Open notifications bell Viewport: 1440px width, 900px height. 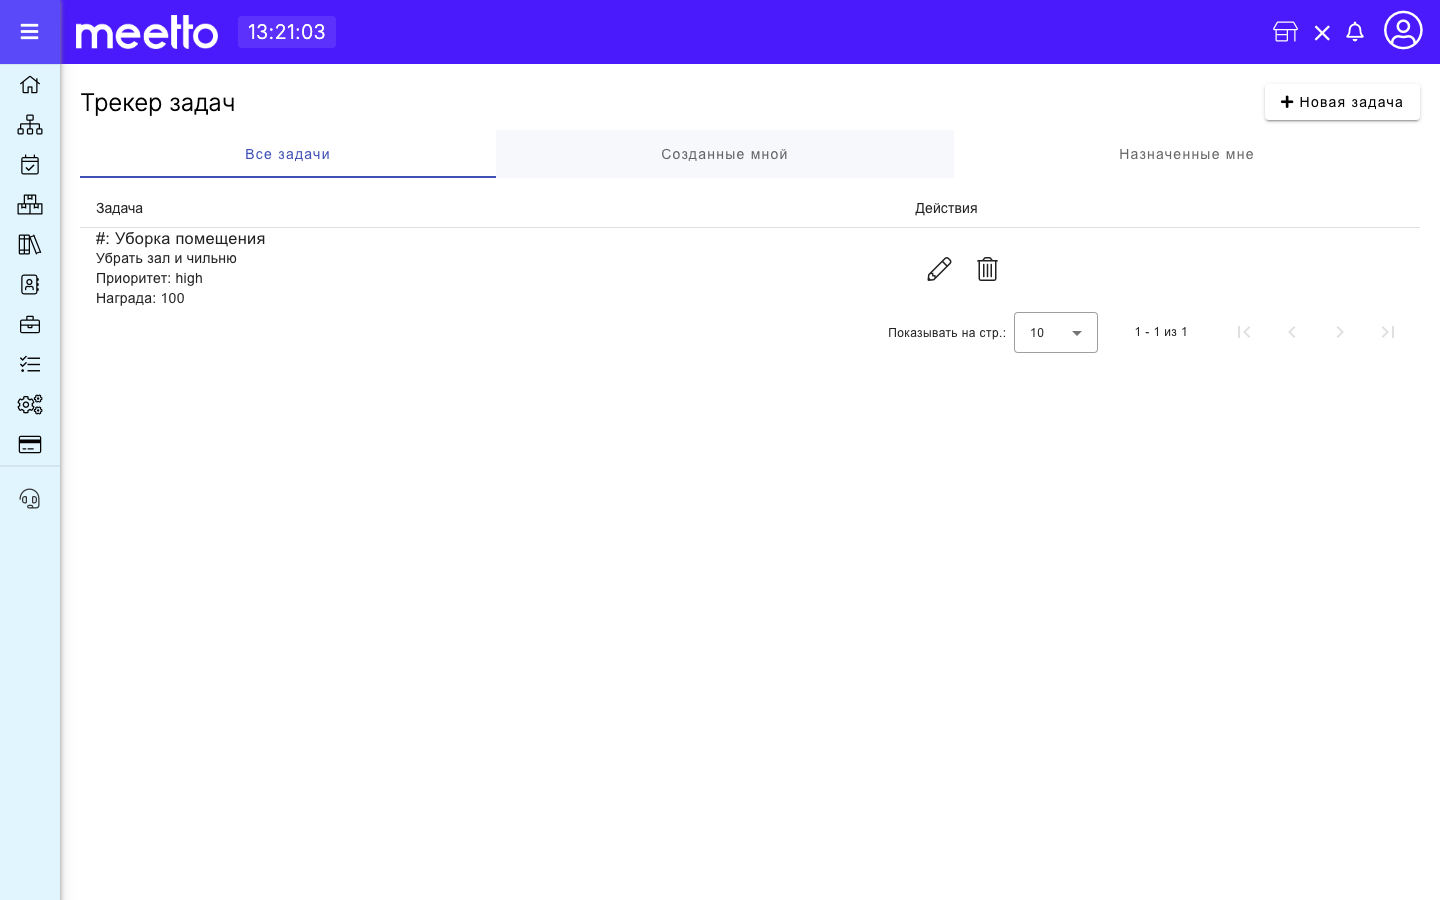coord(1355,32)
